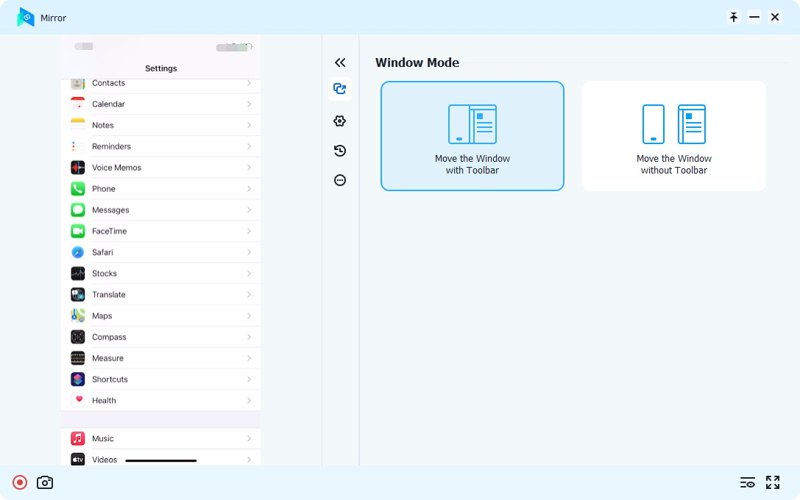Click the phone home indicator bar
Image resolution: width=800 pixels, height=500 pixels.
tap(160, 461)
